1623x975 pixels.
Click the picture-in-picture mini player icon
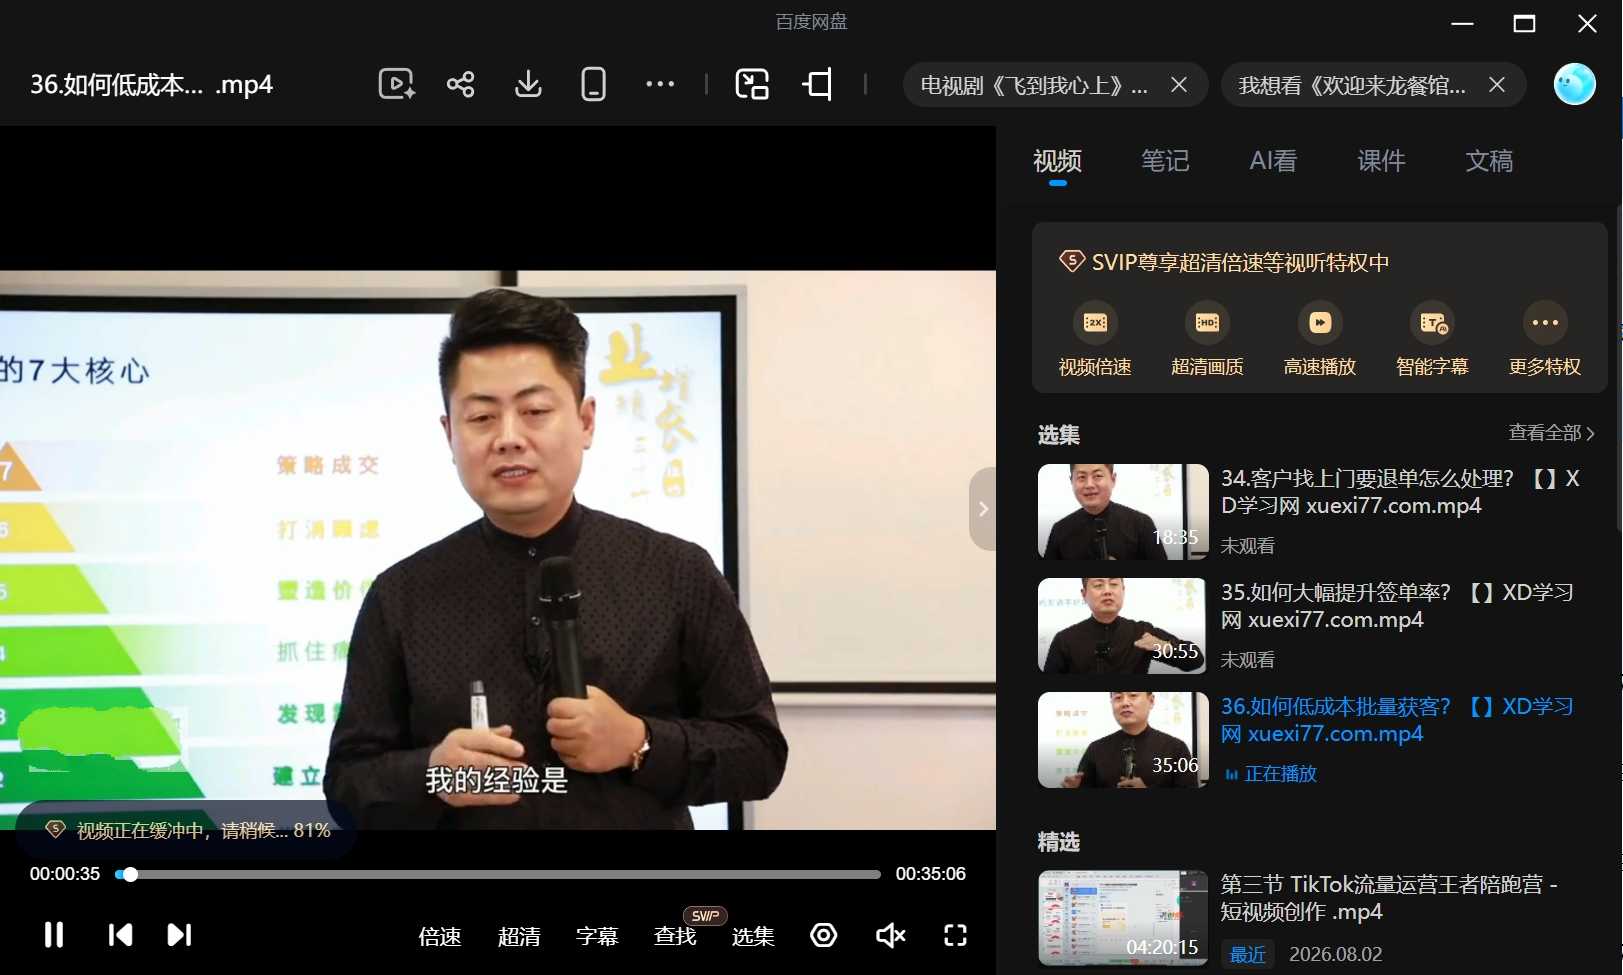click(x=752, y=84)
